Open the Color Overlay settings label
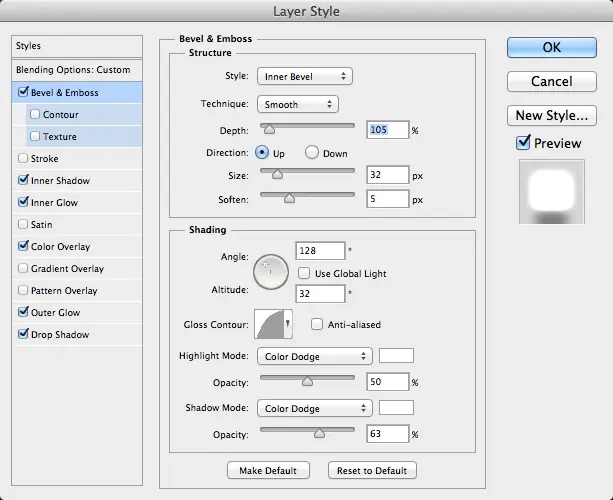The image size is (613, 500). point(61,246)
